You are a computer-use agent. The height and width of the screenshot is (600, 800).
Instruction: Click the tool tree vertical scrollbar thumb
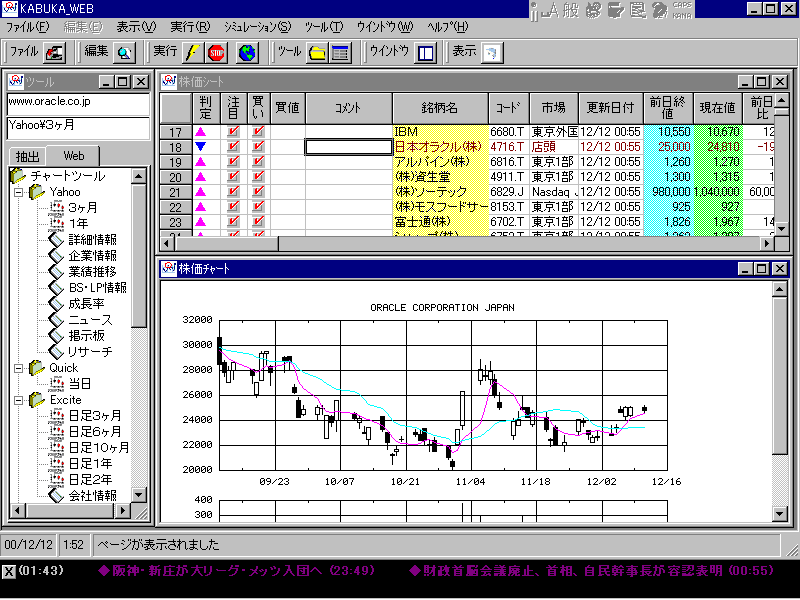pyautogui.click(x=139, y=256)
